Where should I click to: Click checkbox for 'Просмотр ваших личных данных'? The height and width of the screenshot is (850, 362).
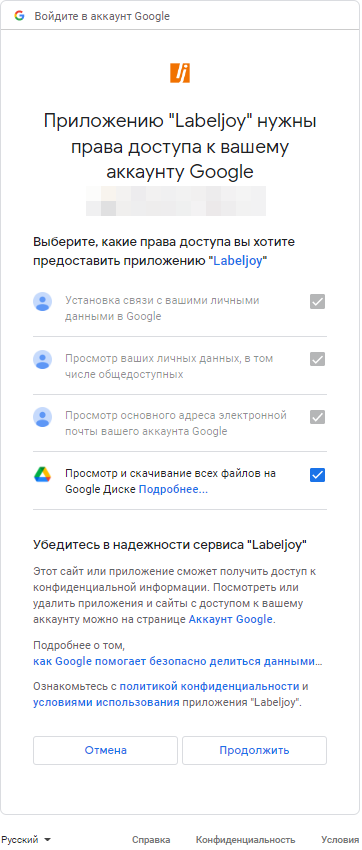pos(317,359)
